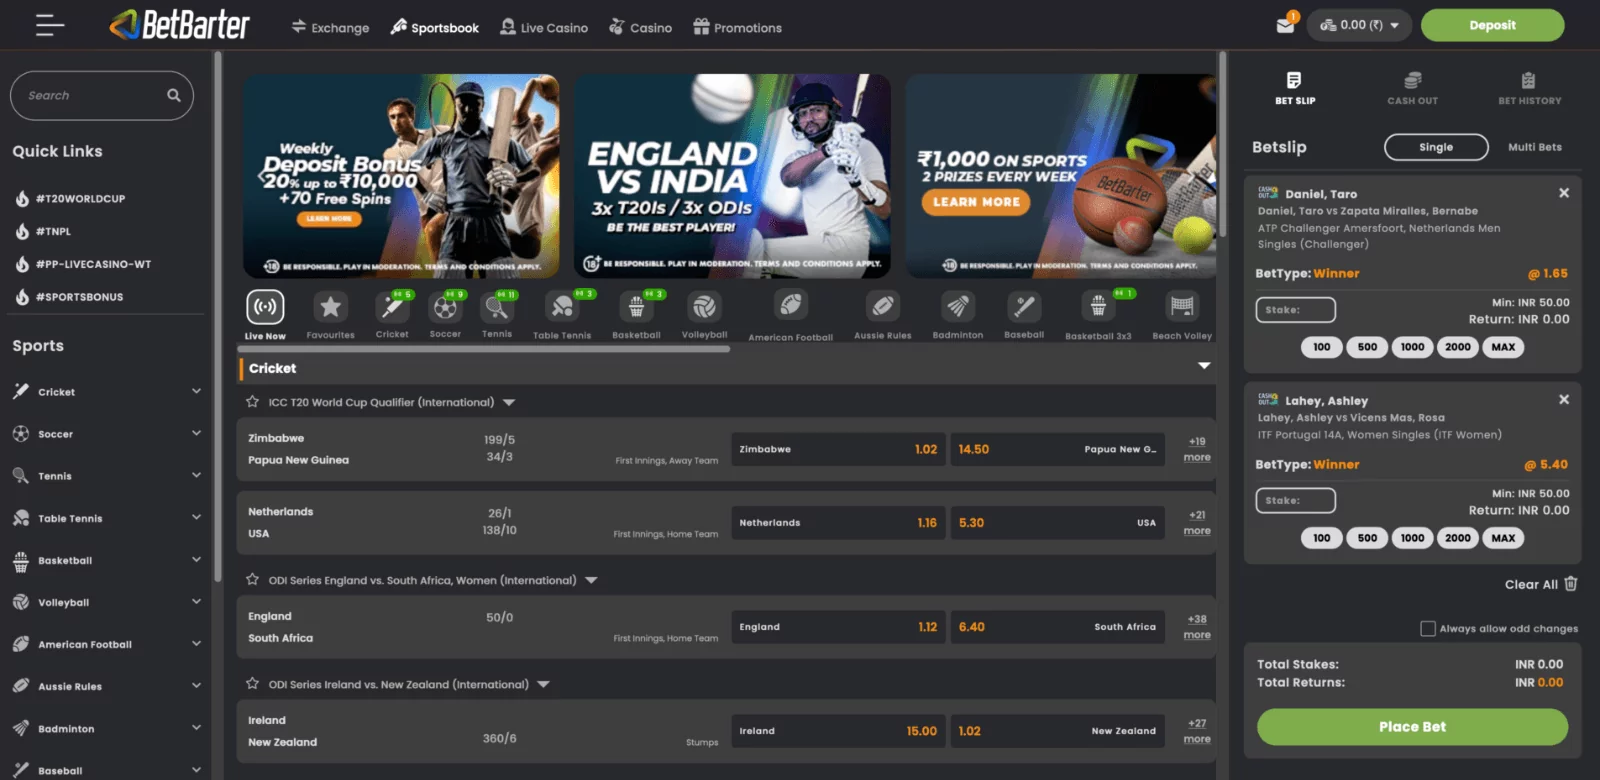Select the American Football carousel icon

790,305
